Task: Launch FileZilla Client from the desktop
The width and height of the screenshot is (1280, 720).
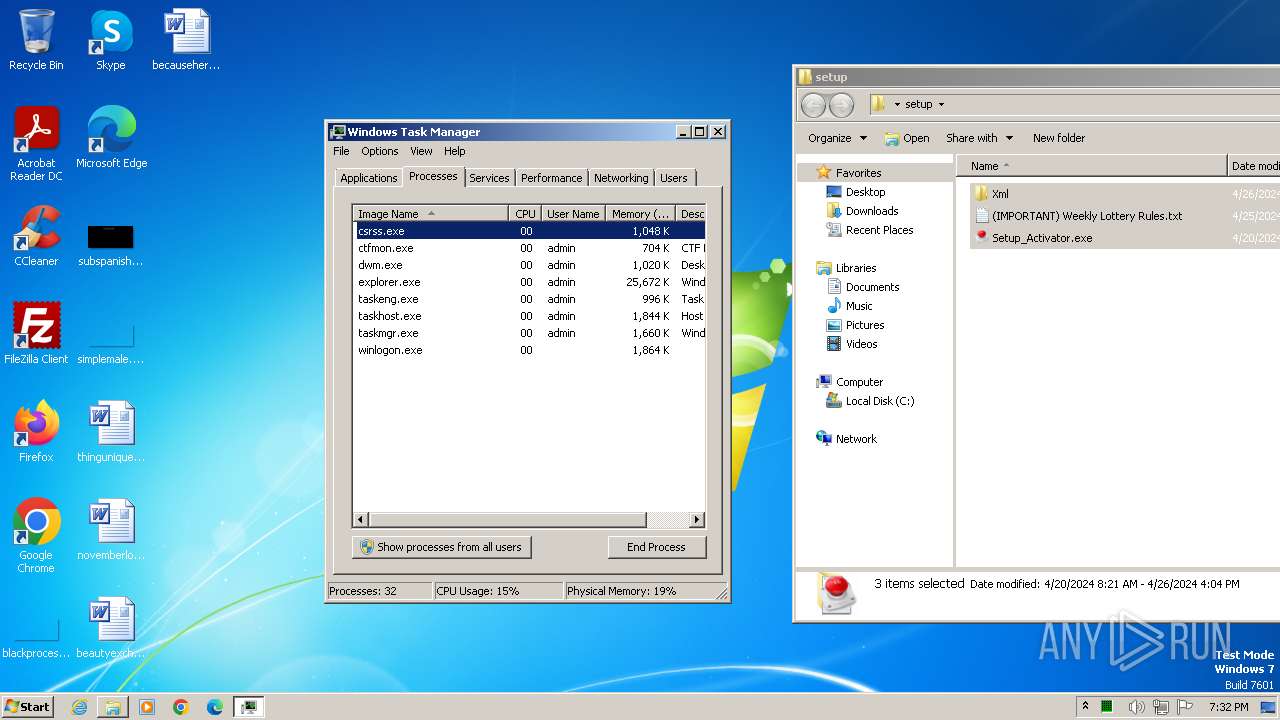Action: click(x=36, y=334)
